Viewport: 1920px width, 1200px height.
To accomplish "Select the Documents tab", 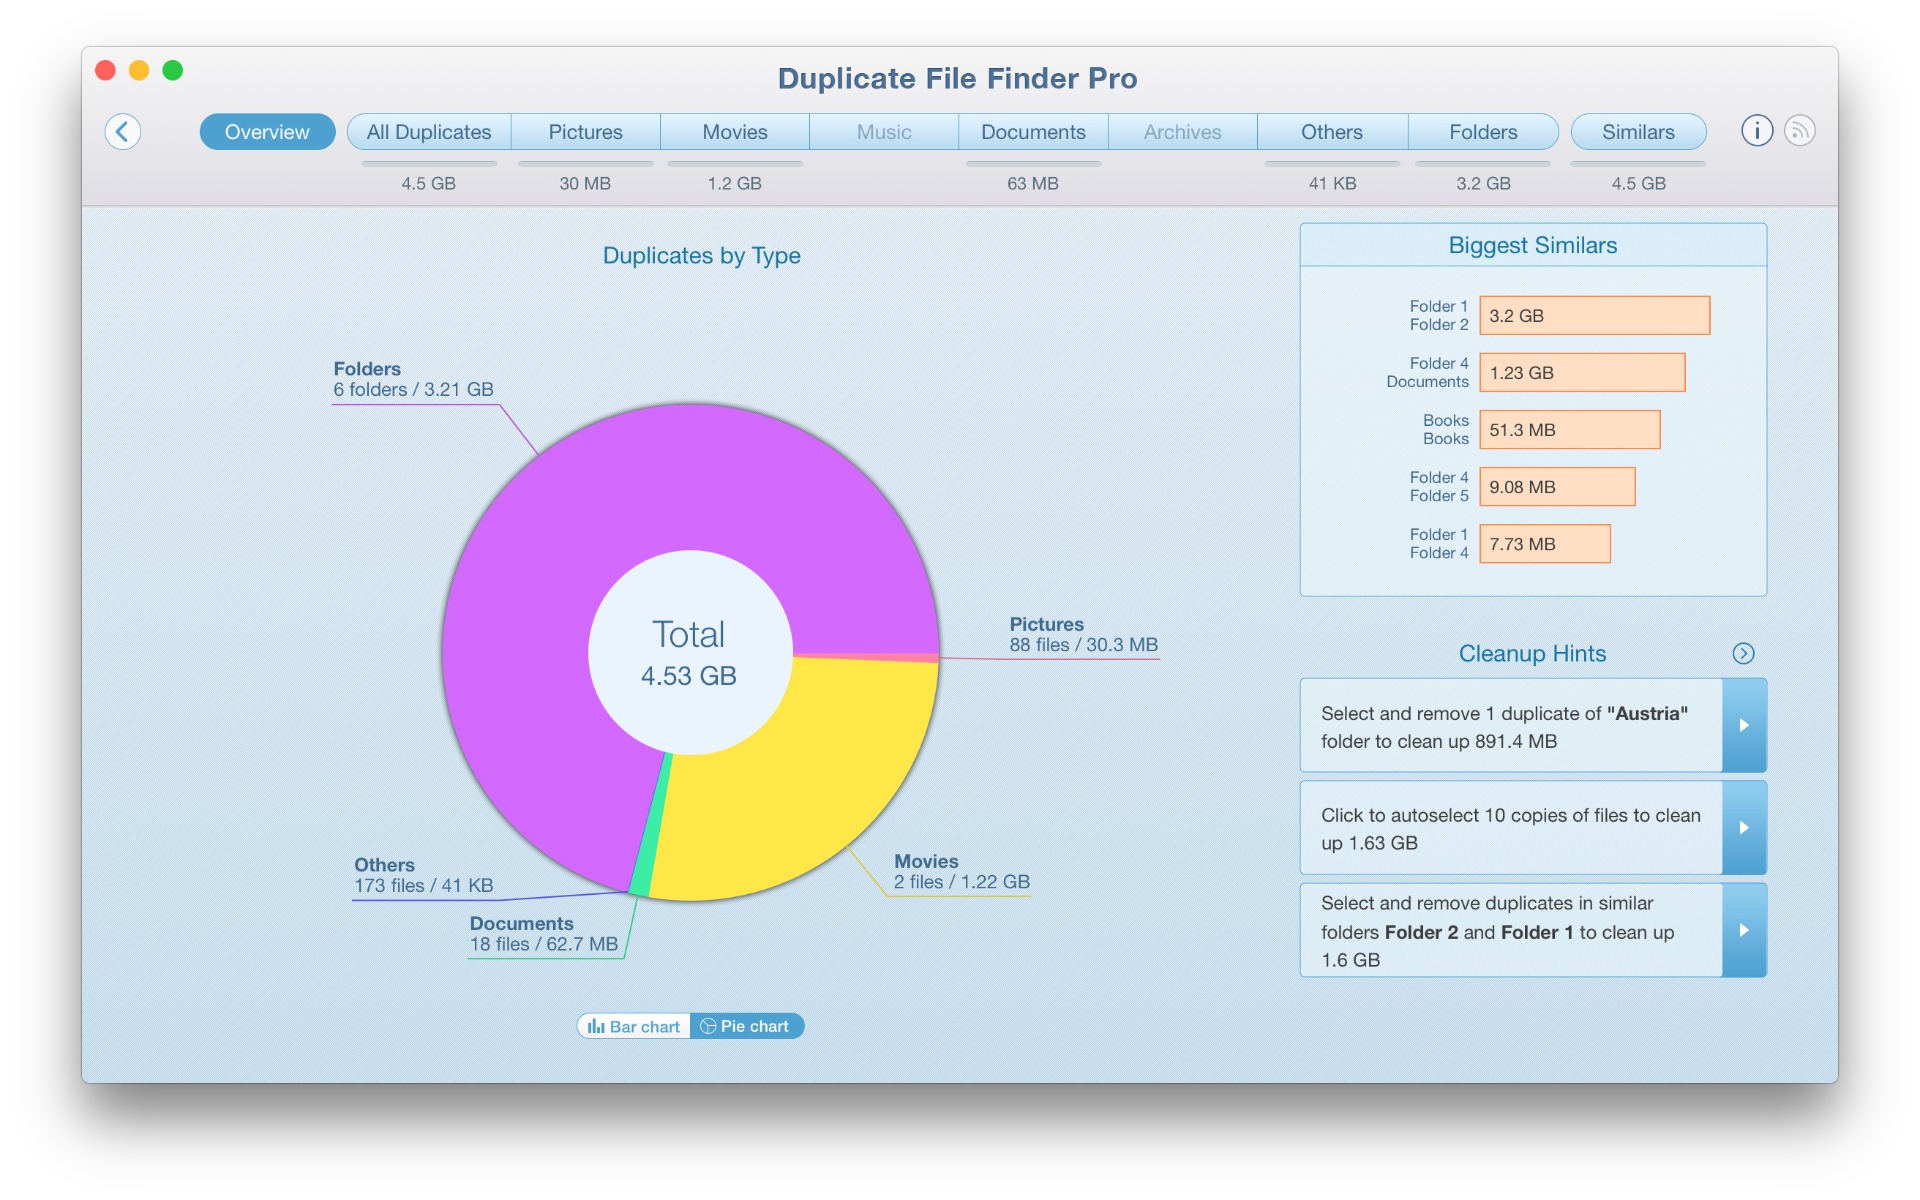I will click(x=1032, y=132).
